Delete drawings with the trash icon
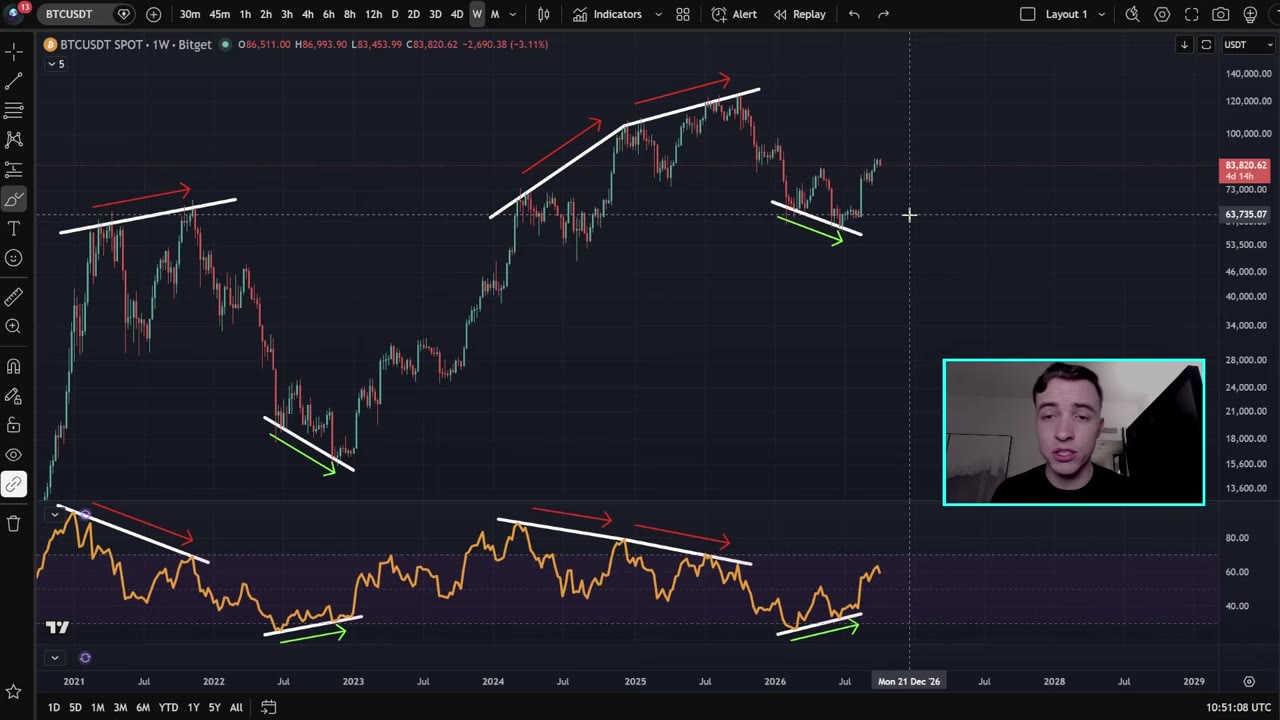Image resolution: width=1280 pixels, height=720 pixels. [x=14, y=523]
